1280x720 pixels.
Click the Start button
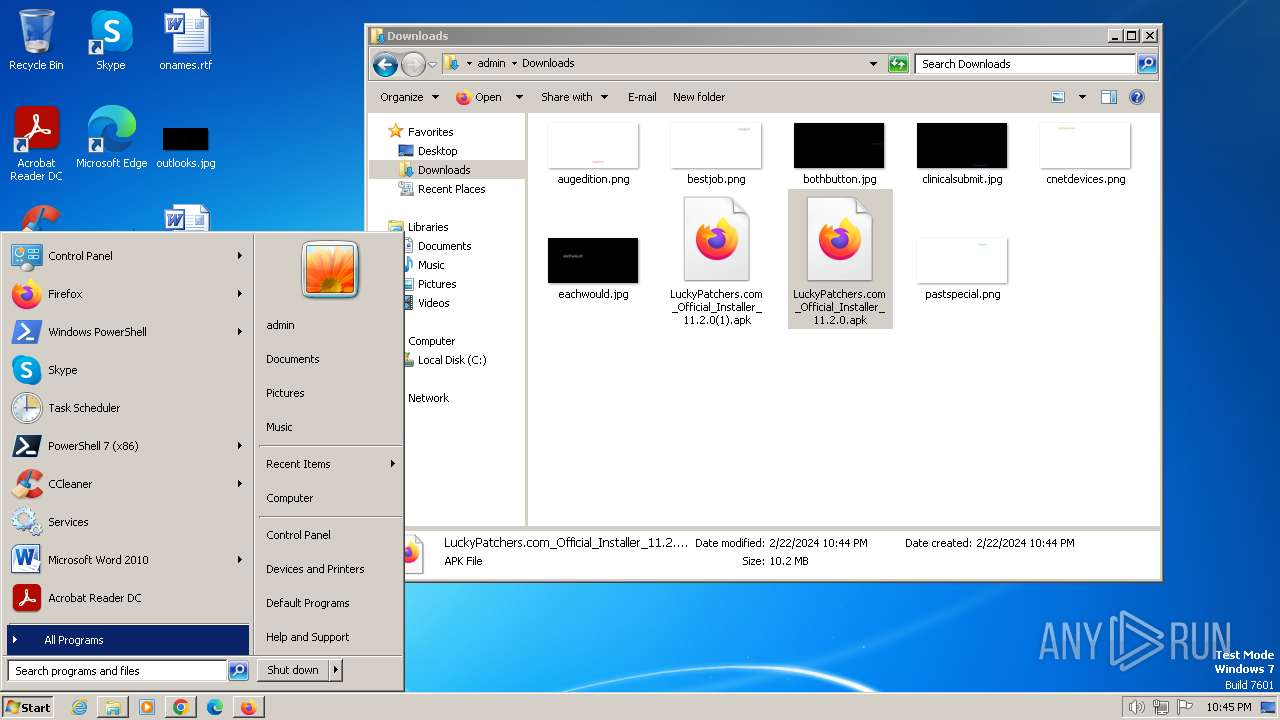coord(28,707)
